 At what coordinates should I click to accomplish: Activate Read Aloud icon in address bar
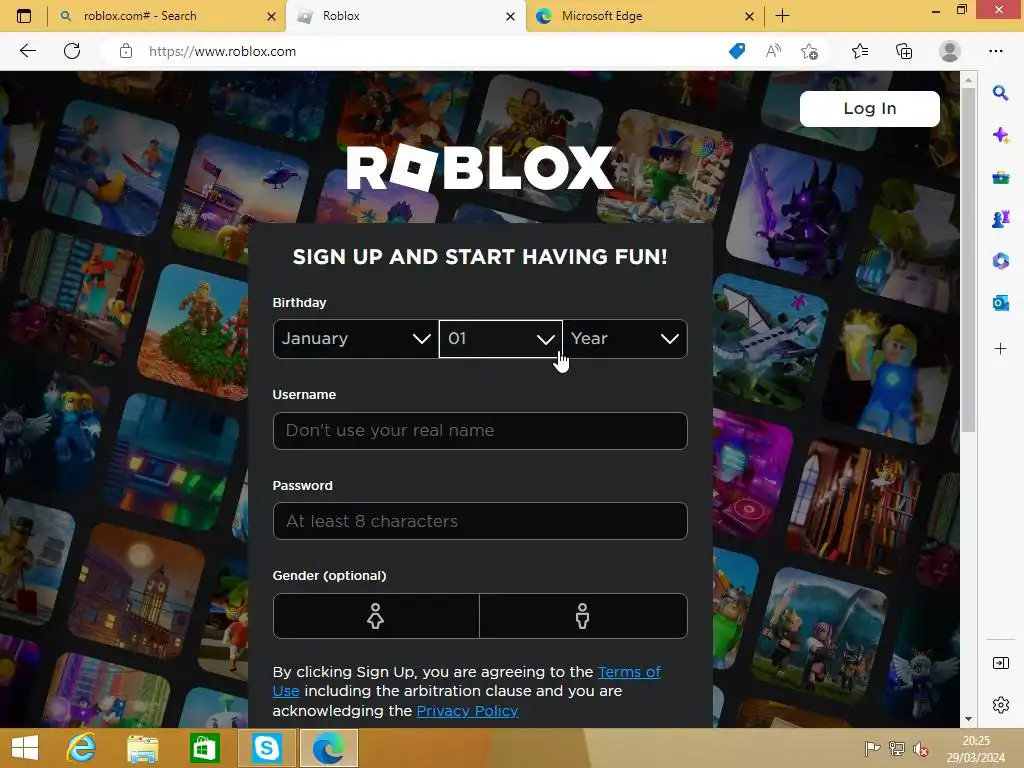(x=773, y=51)
